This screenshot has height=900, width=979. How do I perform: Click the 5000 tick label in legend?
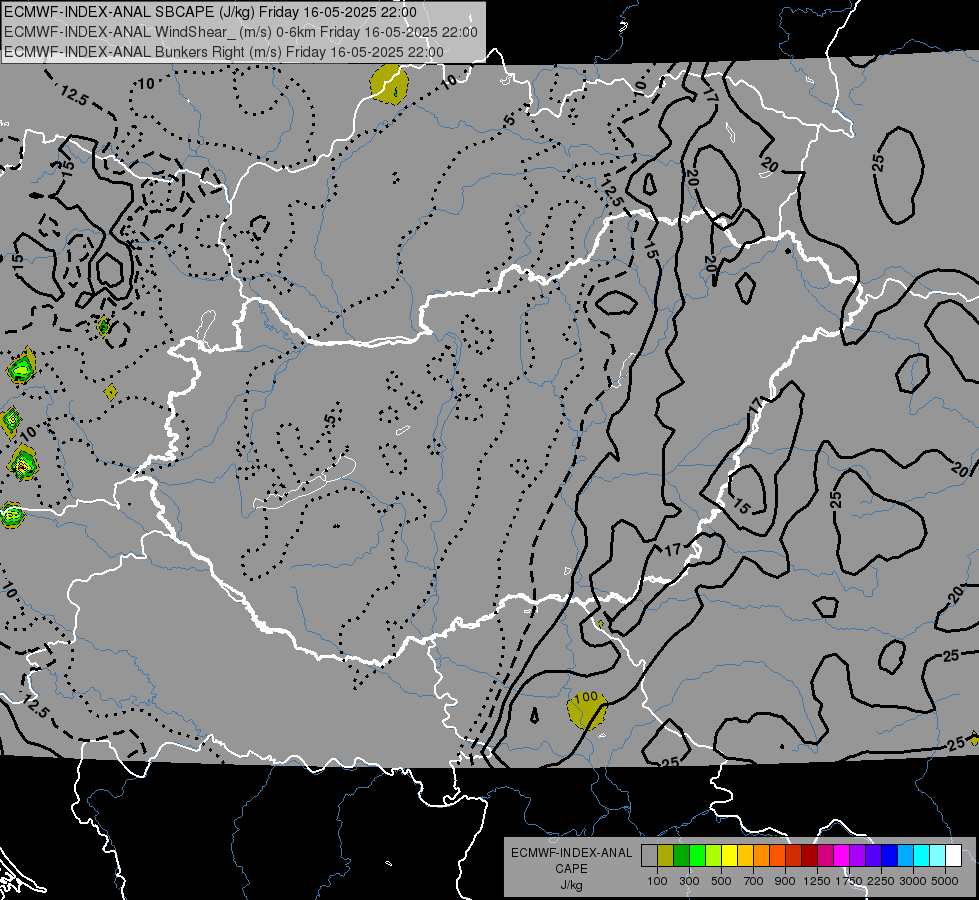tap(945, 881)
